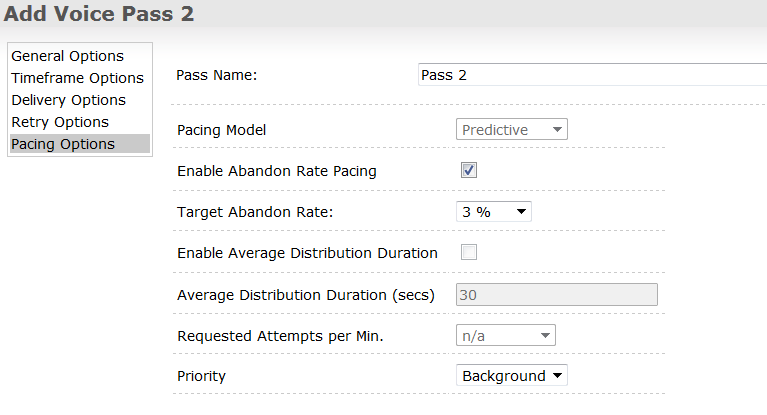Open Requested Attempts per Min. dropdown

point(505,336)
